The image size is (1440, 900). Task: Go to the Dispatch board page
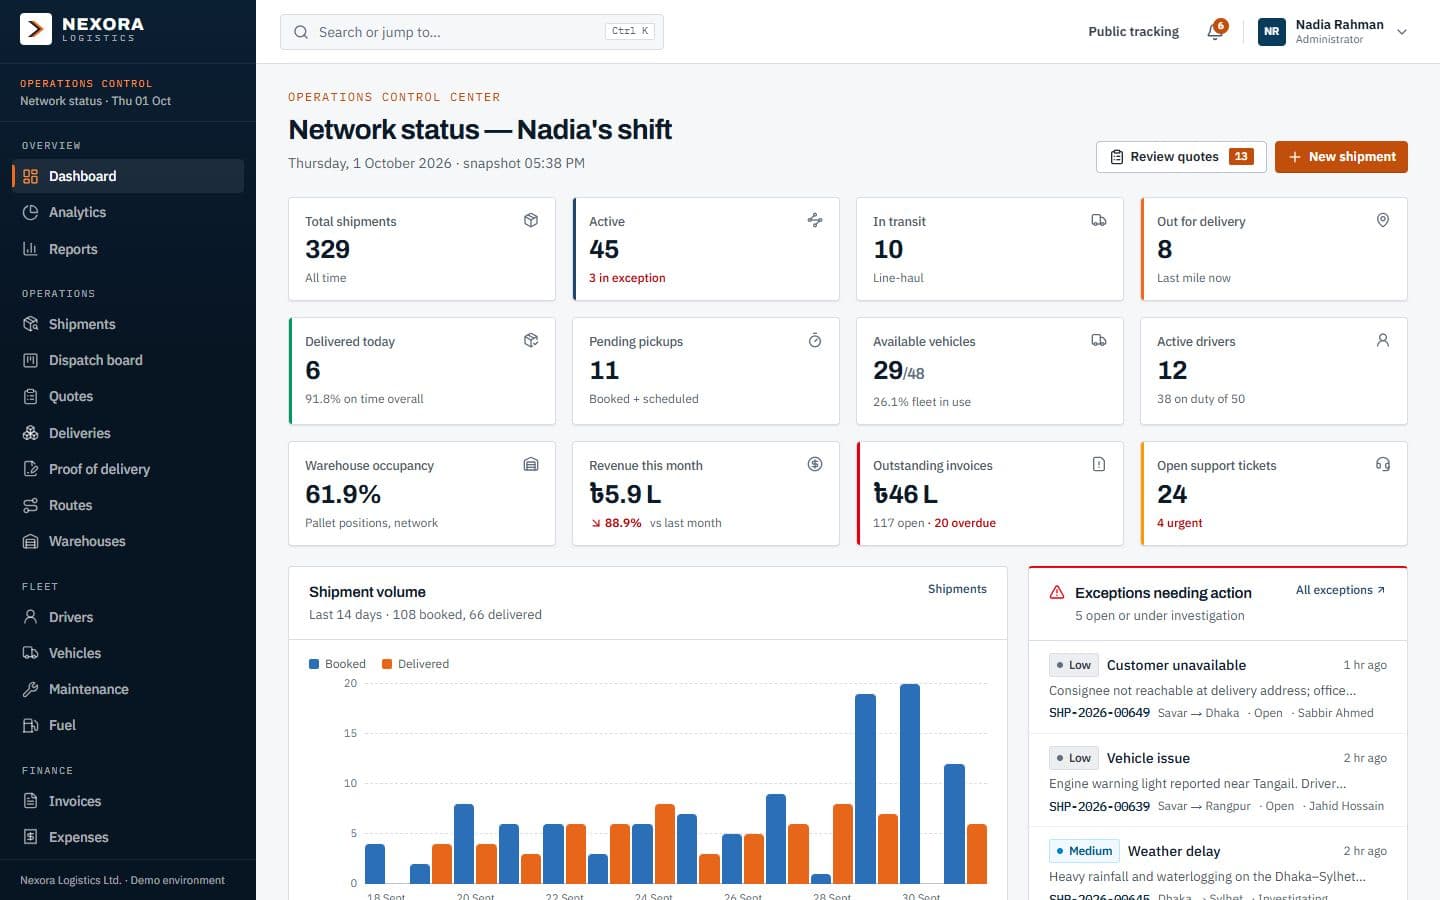pyautogui.click(x=128, y=360)
